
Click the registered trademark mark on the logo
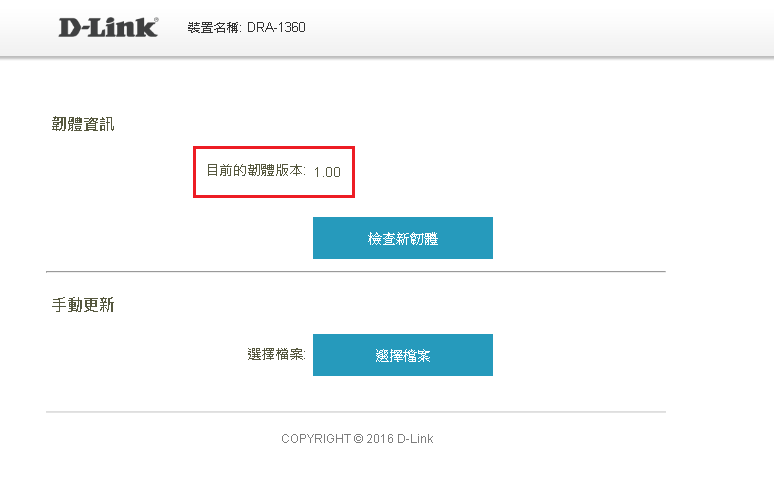click(155, 19)
